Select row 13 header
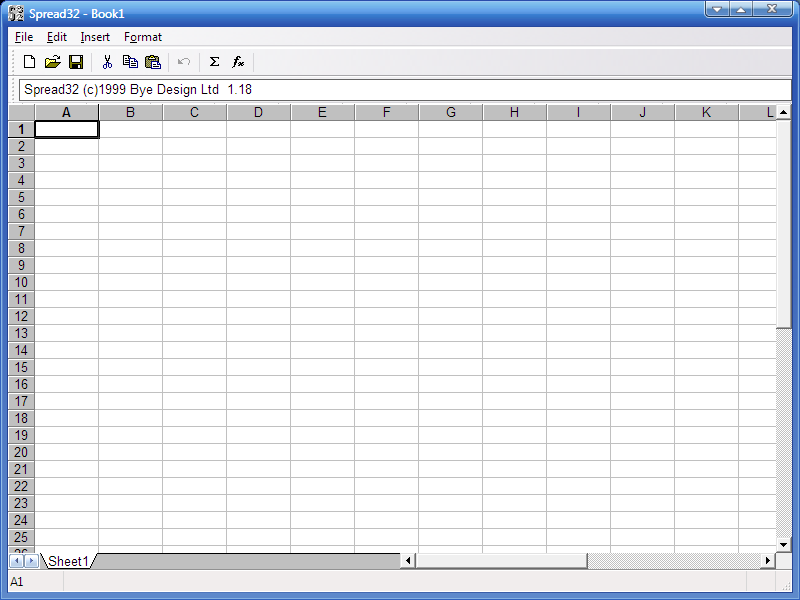This screenshot has width=800, height=600. tap(21, 333)
